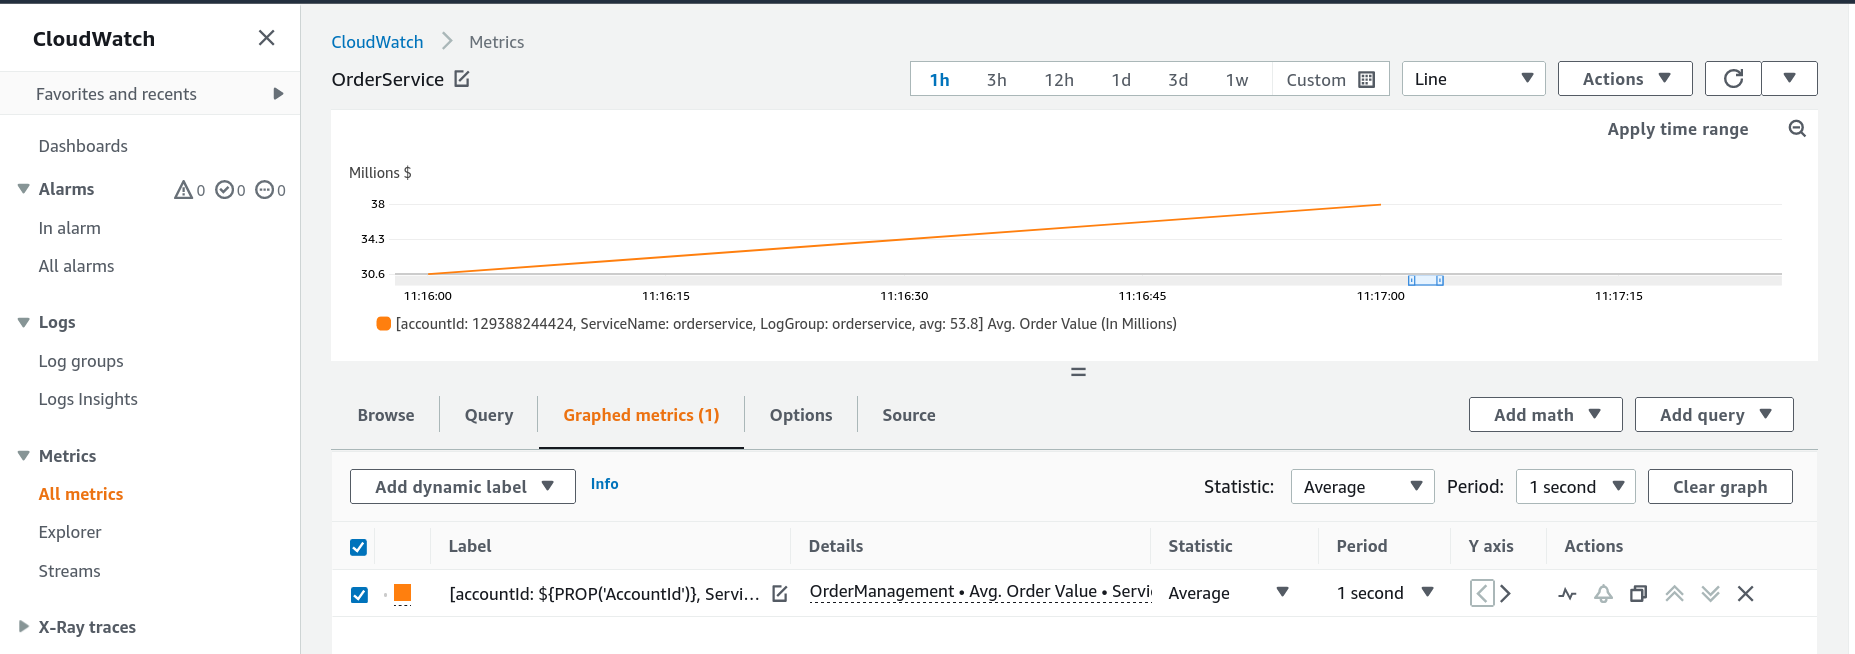The width and height of the screenshot is (1855, 654).
Task: Apply anomaly detection to Avg. Order Value
Action: [1567, 594]
